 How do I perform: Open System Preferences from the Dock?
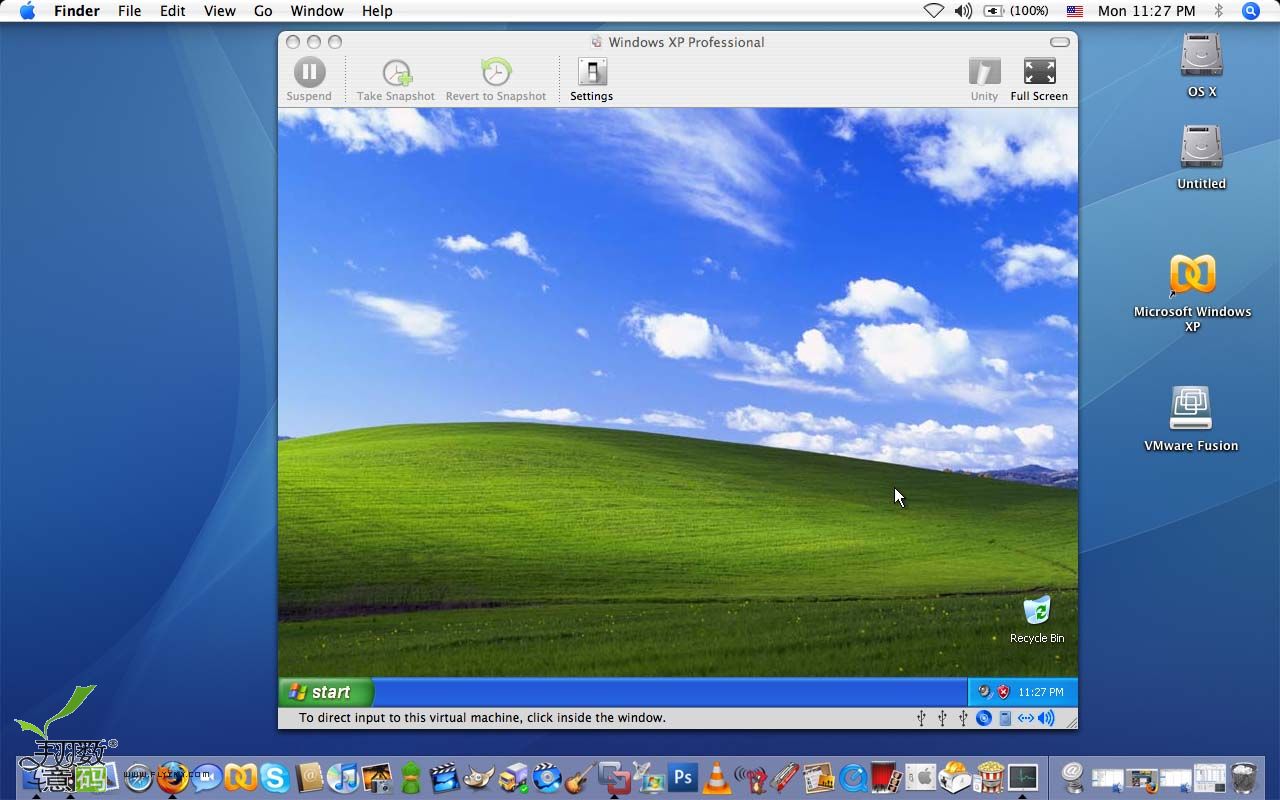click(x=920, y=777)
